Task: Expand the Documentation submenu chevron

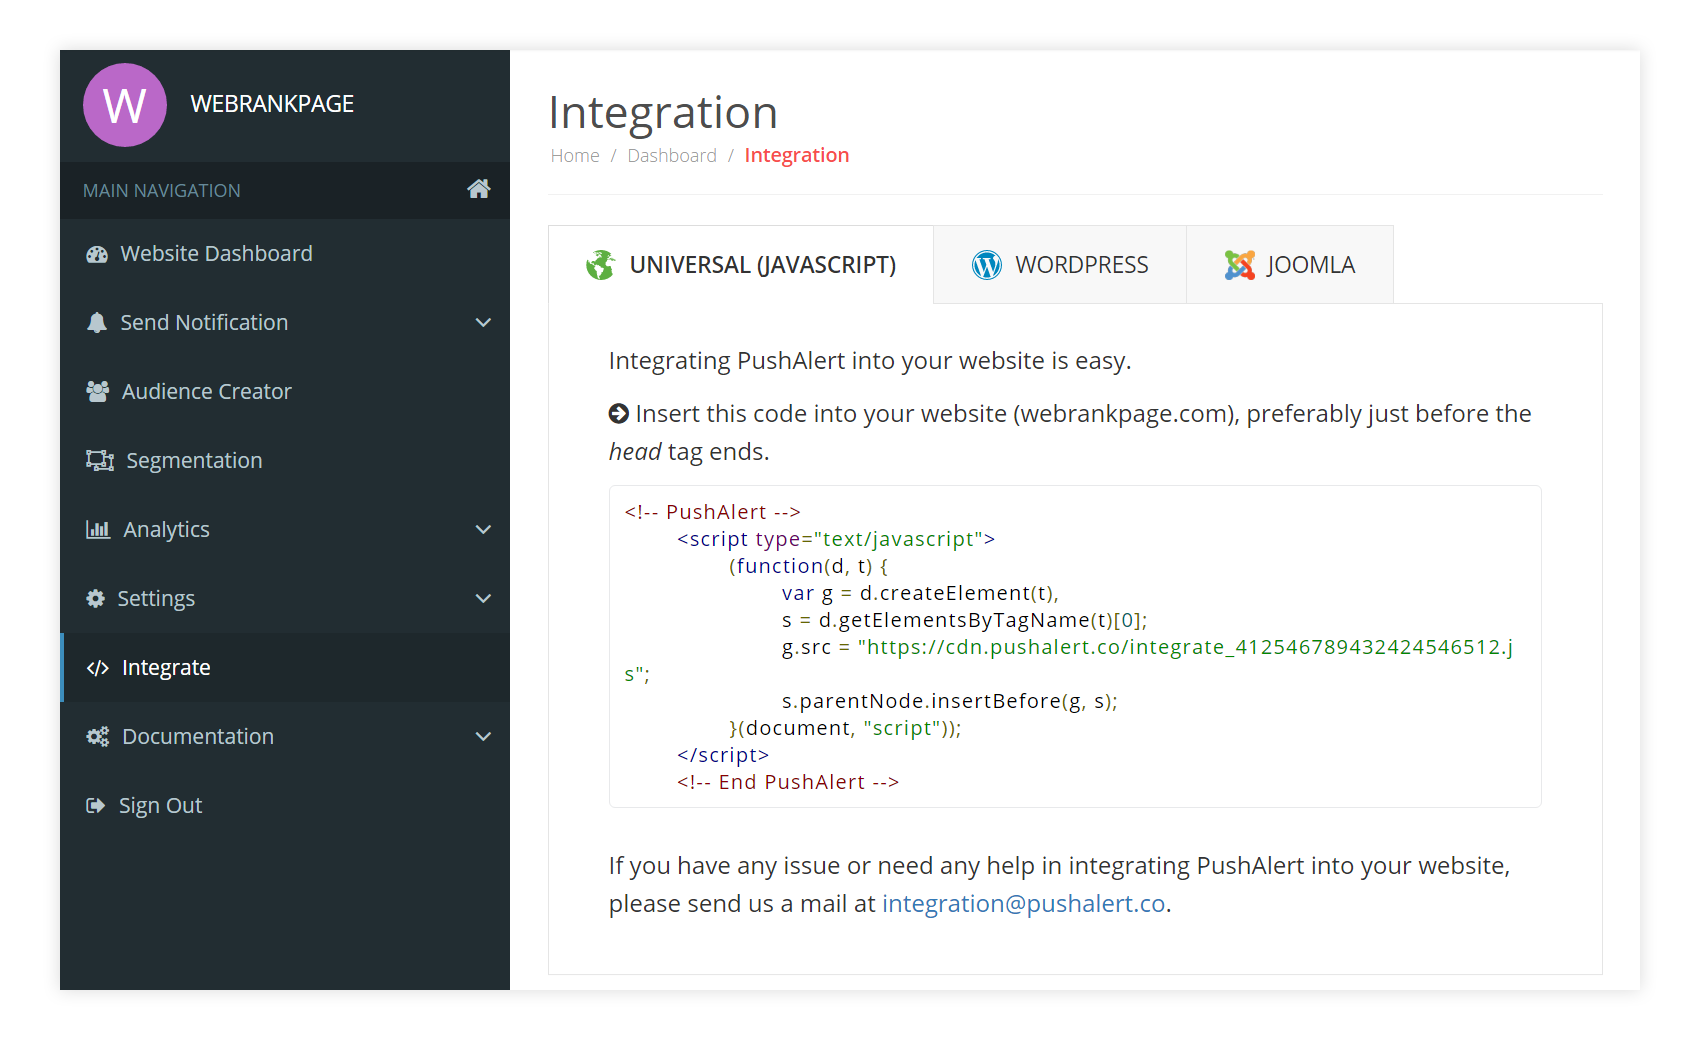Action: point(483,736)
